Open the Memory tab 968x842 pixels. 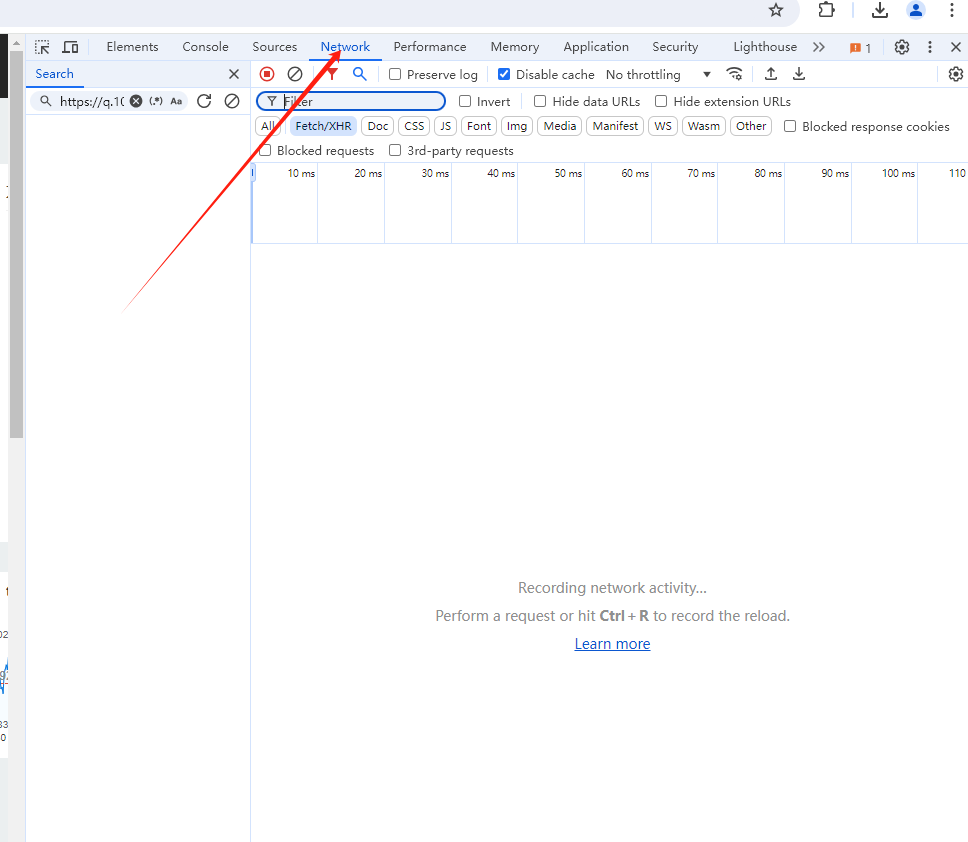pyautogui.click(x=514, y=47)
